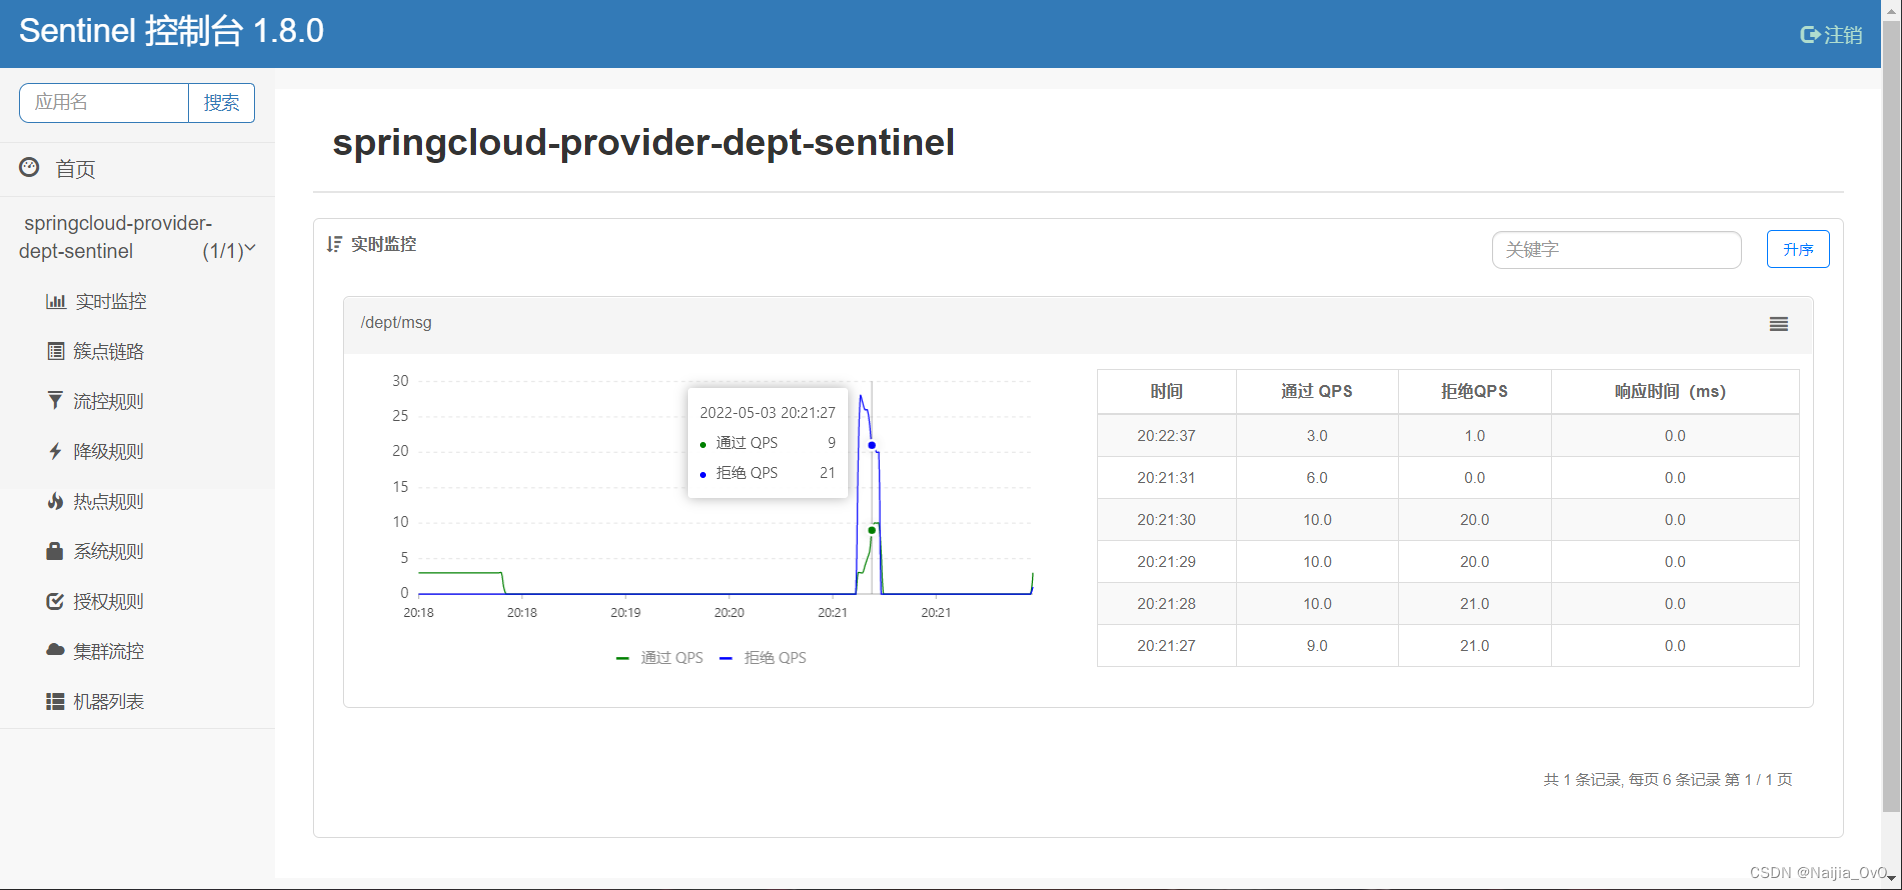1902x890 pixels.
Task: Click the 拒绝QPS column header
Action: click(1474, 391)
